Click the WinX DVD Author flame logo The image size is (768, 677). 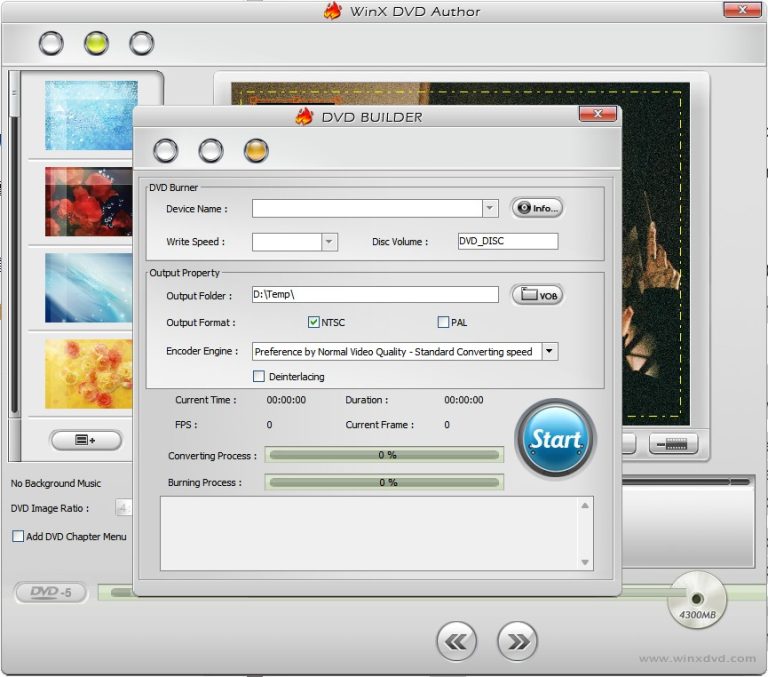[x=333, y=11]
